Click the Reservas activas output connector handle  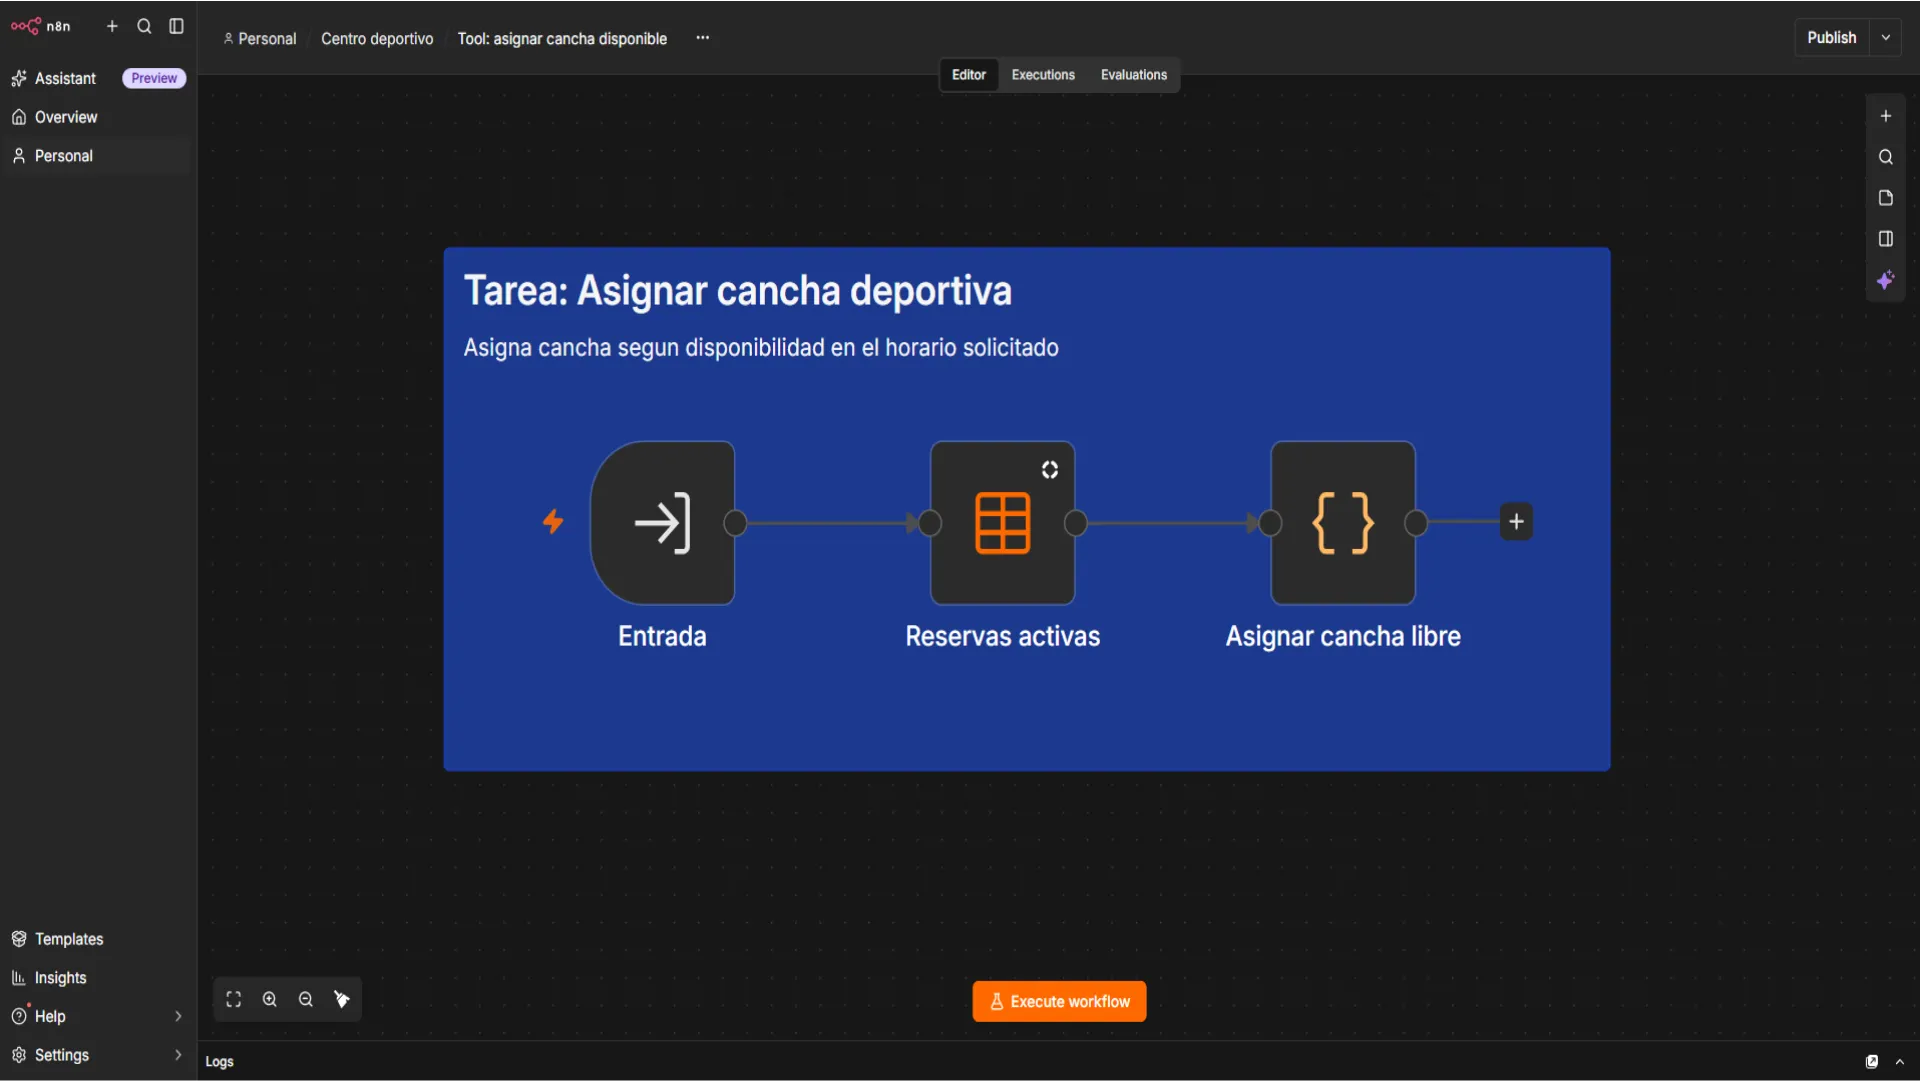[1076, 523]
